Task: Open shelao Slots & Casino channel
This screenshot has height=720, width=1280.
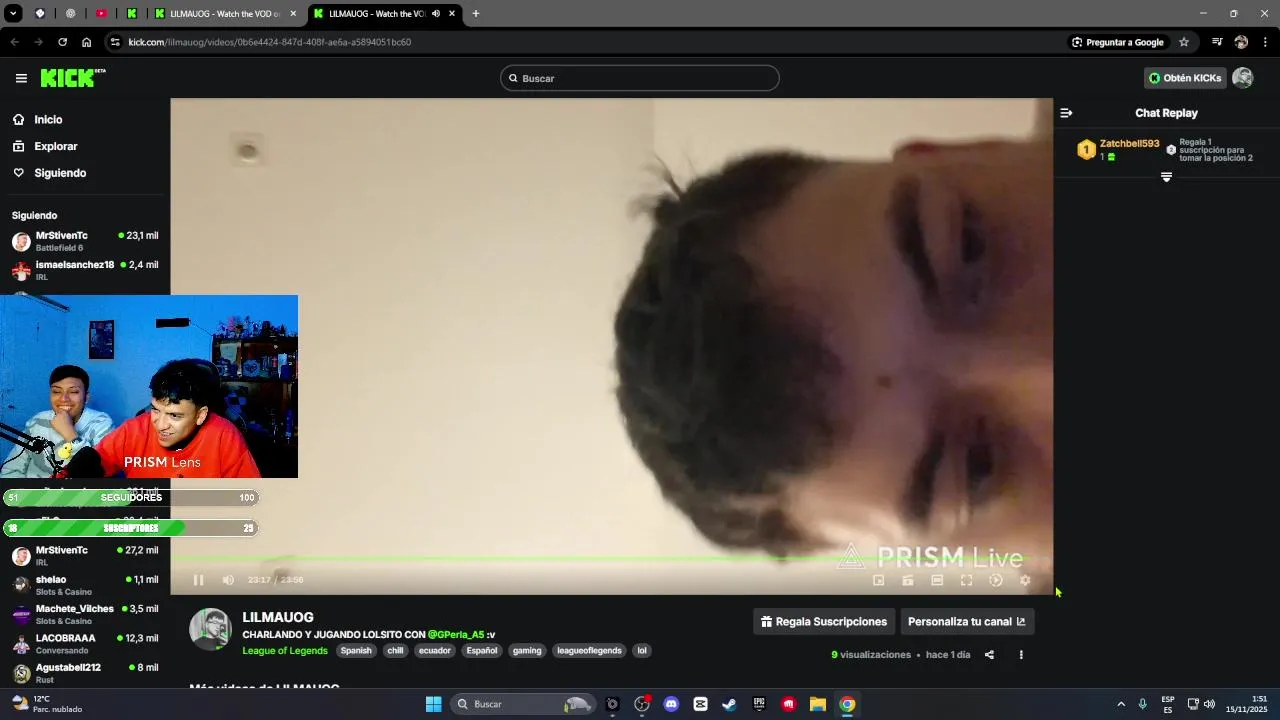Action: tap(85, 585)
